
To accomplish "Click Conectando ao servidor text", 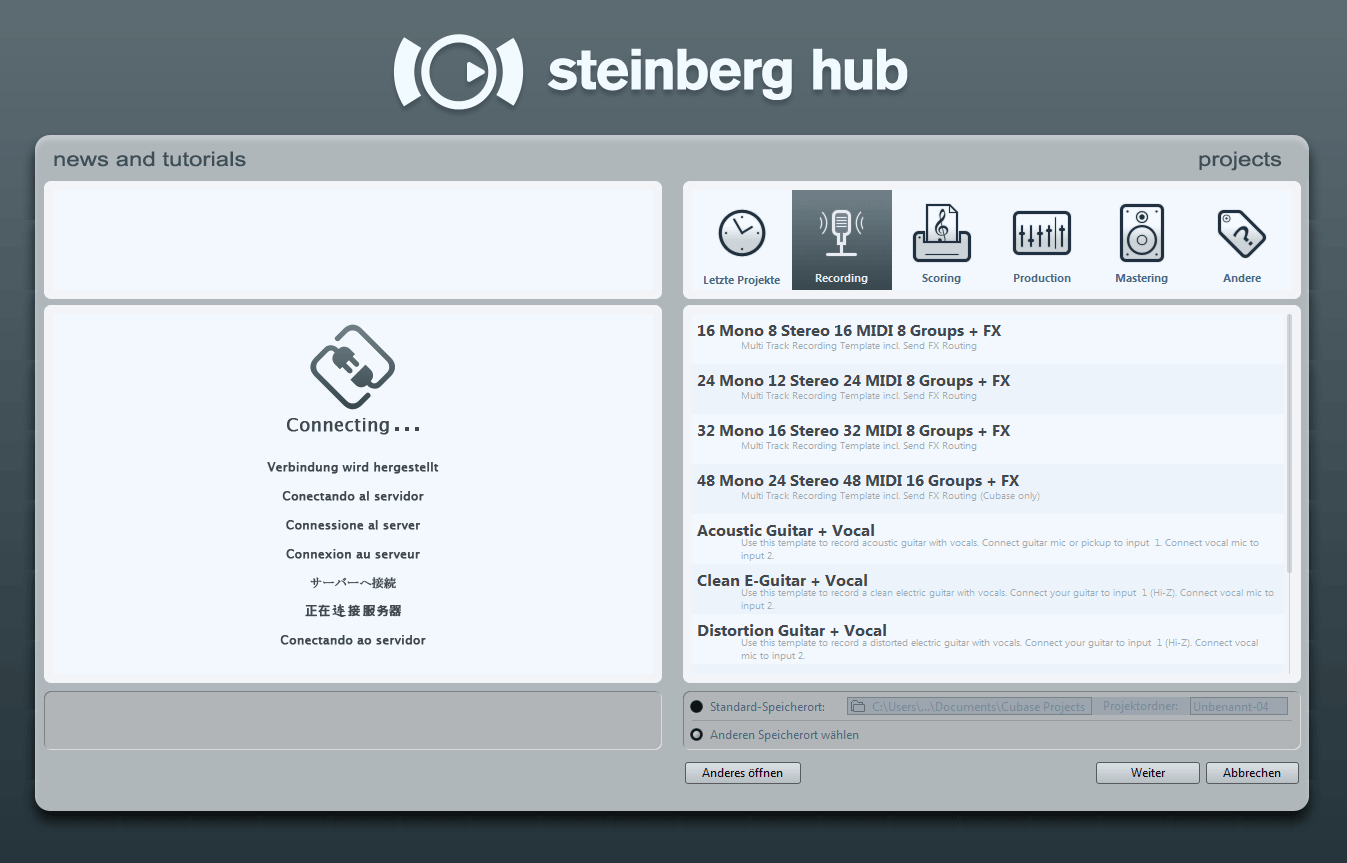I will (353, 640).
